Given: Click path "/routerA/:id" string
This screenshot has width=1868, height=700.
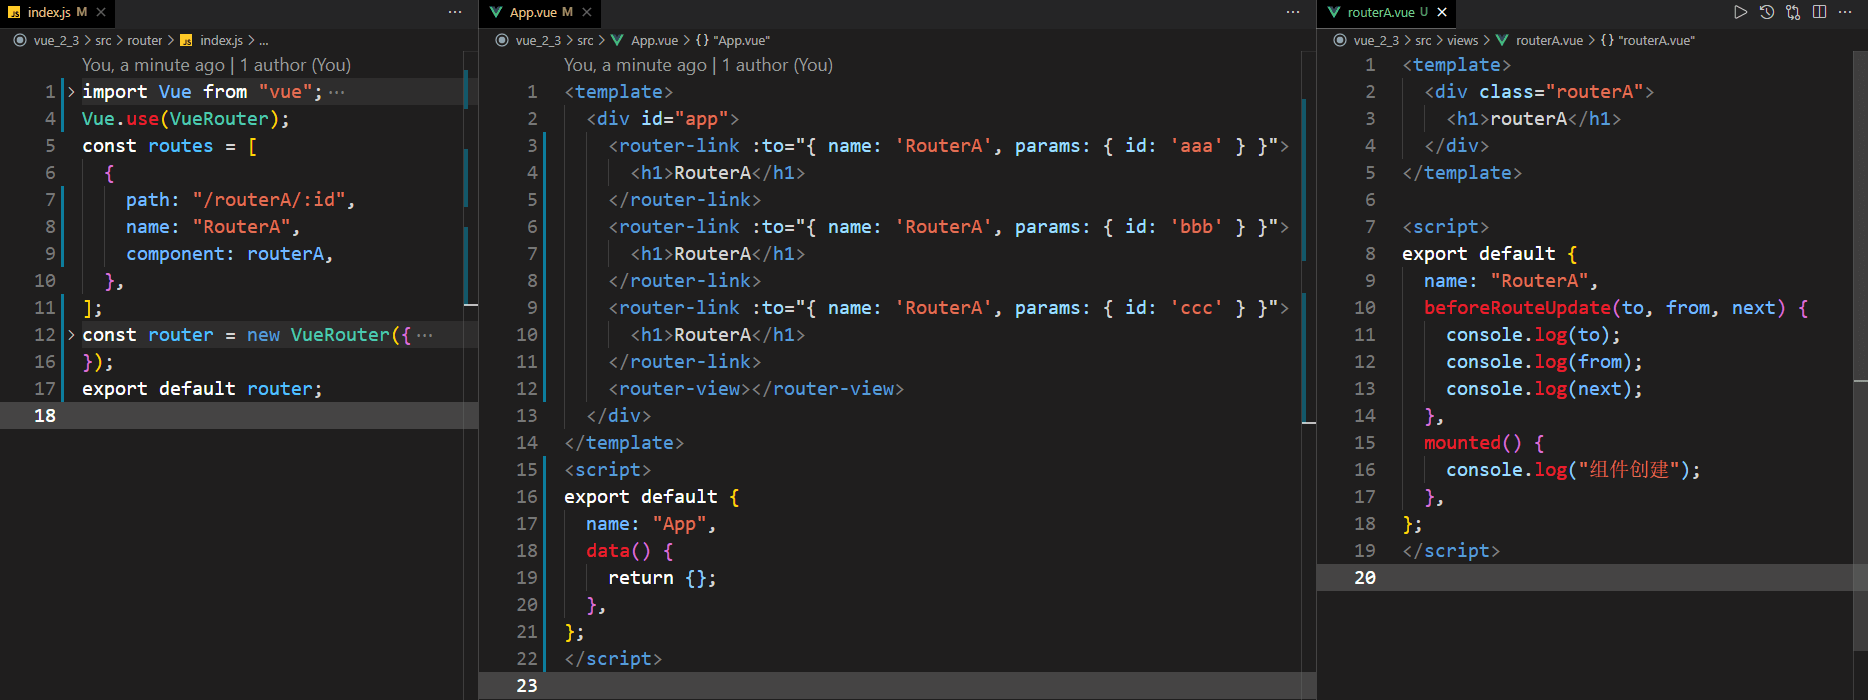Looking at the screenshot, I should 270,200.
